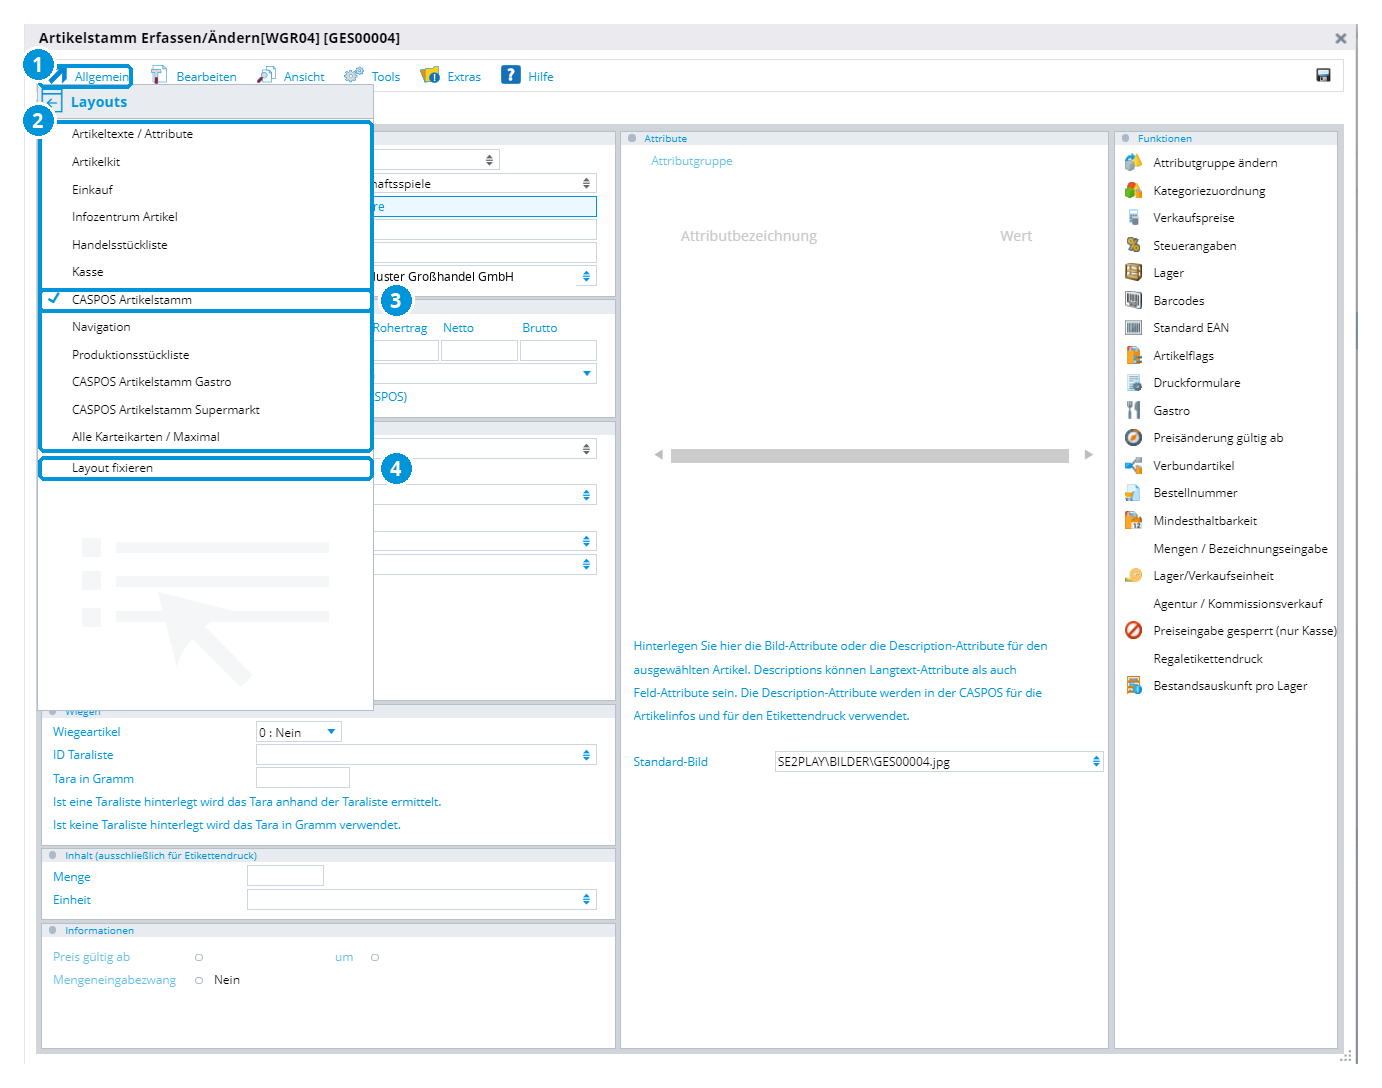
Task: Open Steuerangaben function
Action: (x=1194, y=246)
